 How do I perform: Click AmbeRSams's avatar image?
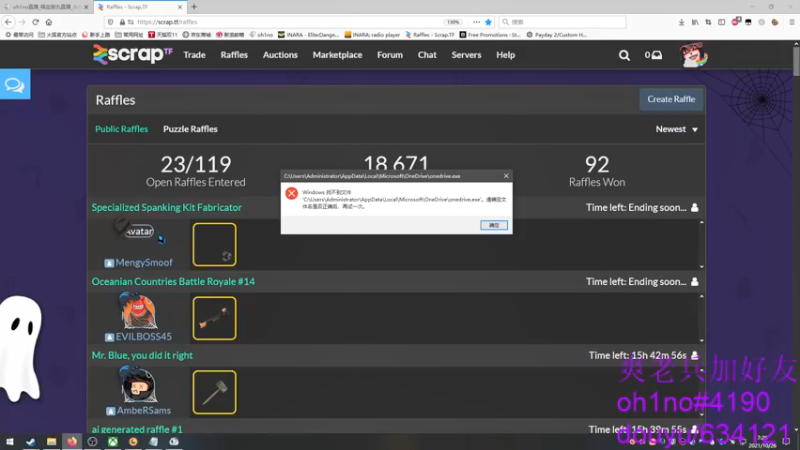click(x=138, y=384)
